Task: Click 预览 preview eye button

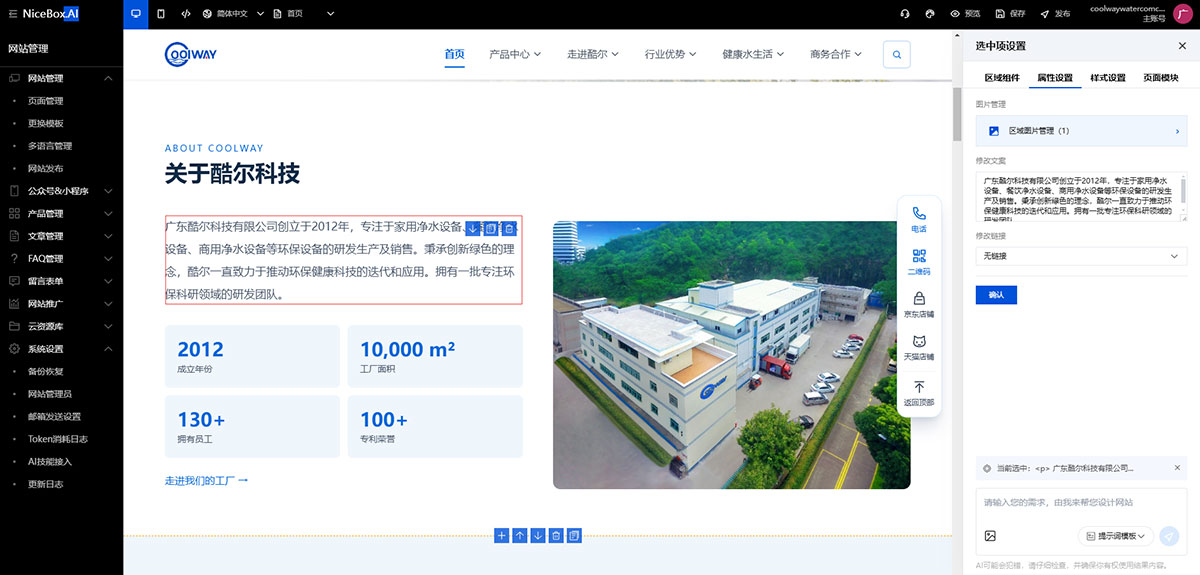Action: (964, 14)
